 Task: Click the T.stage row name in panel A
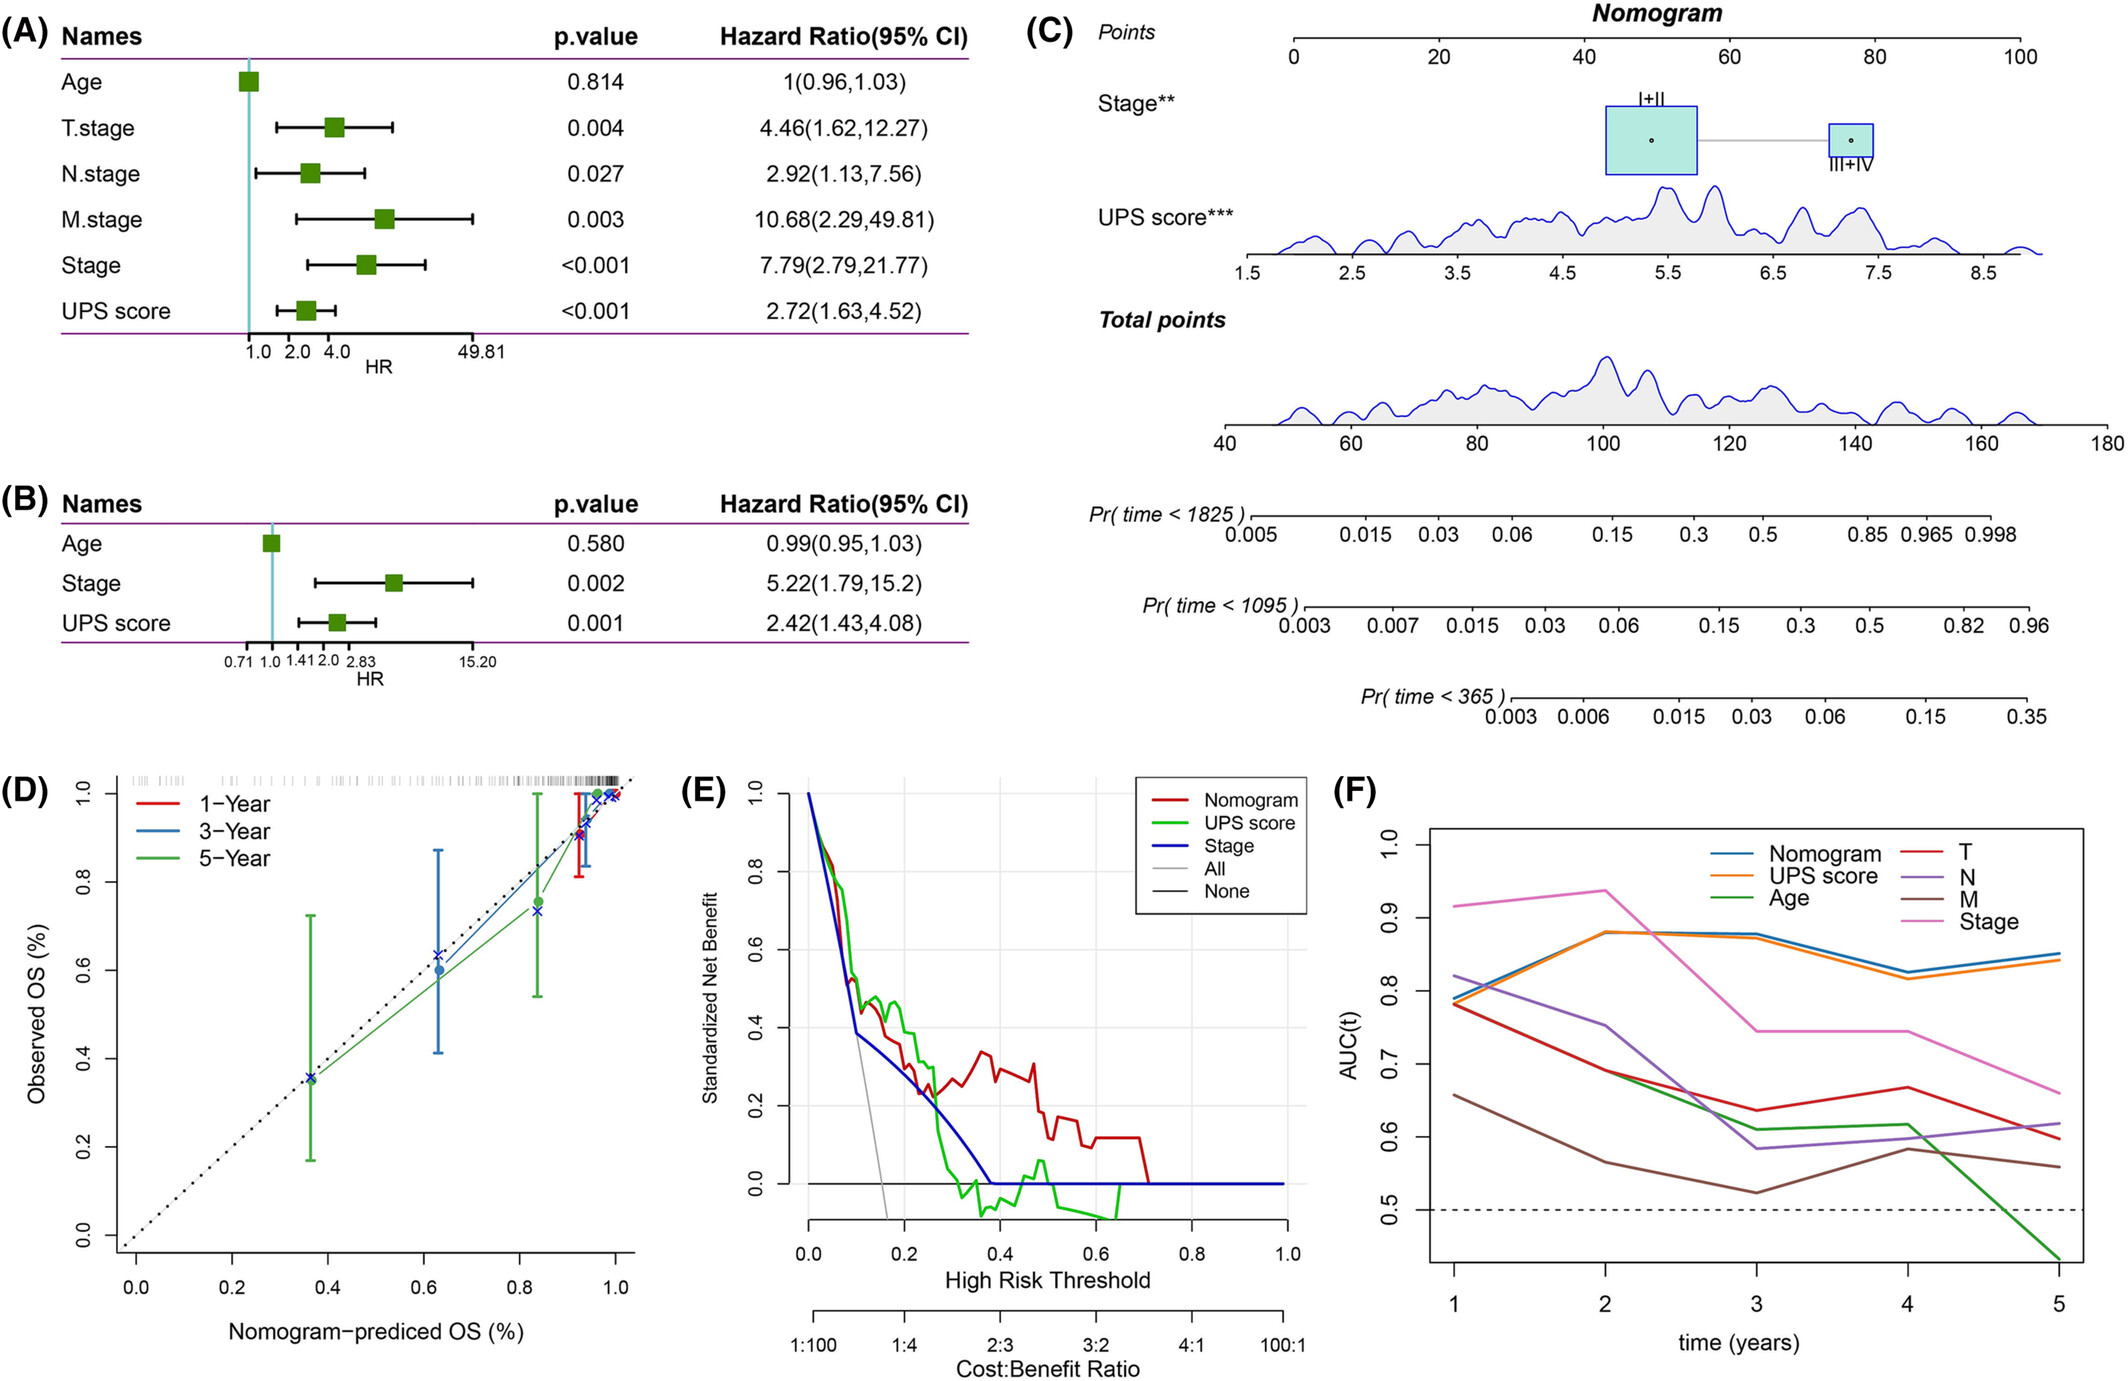point(98,128)
